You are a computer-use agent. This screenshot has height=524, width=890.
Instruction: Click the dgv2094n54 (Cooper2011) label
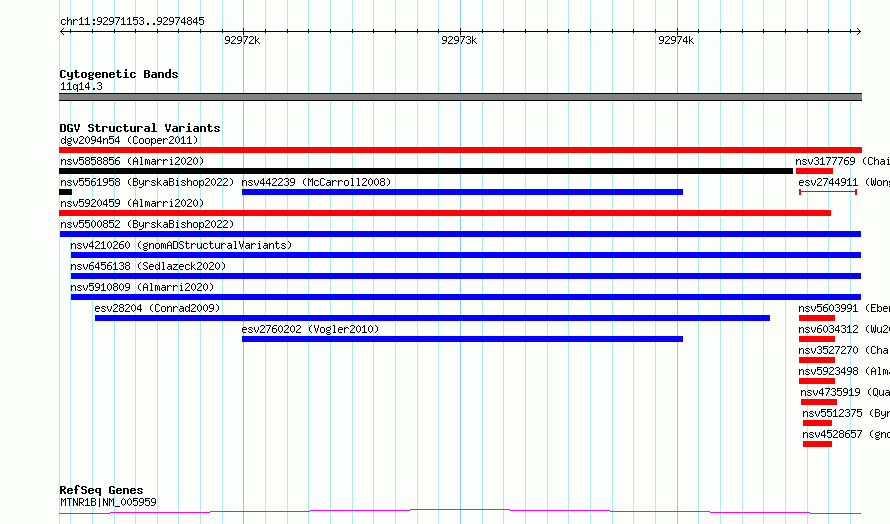(129, 140)
